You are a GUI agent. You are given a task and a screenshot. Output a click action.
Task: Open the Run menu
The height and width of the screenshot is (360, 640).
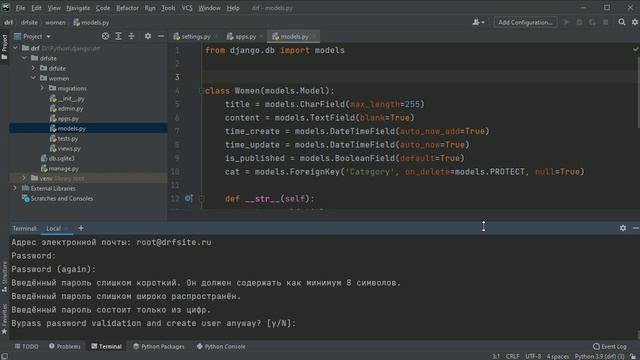pyautogui.click(x=150, y=8)
